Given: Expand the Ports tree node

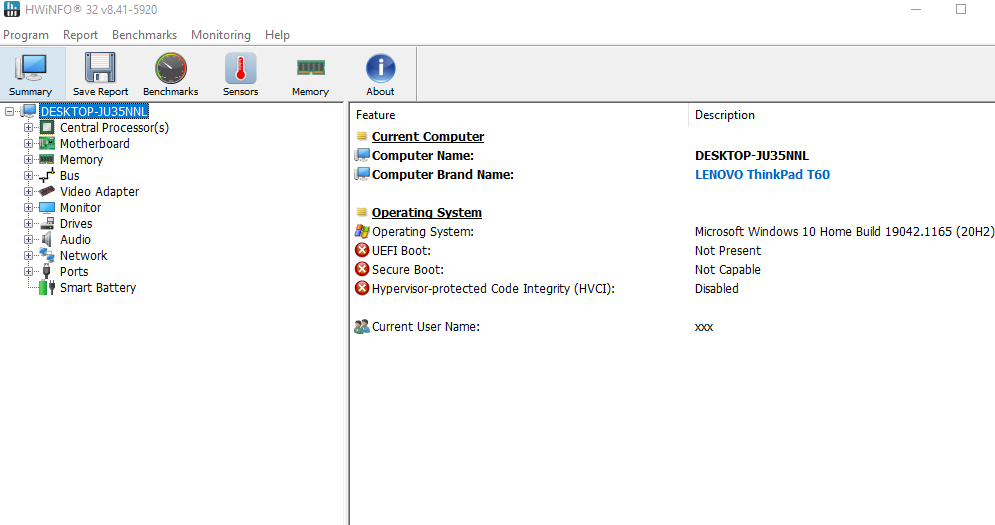Looking at the screenshot, I should 28,271.
